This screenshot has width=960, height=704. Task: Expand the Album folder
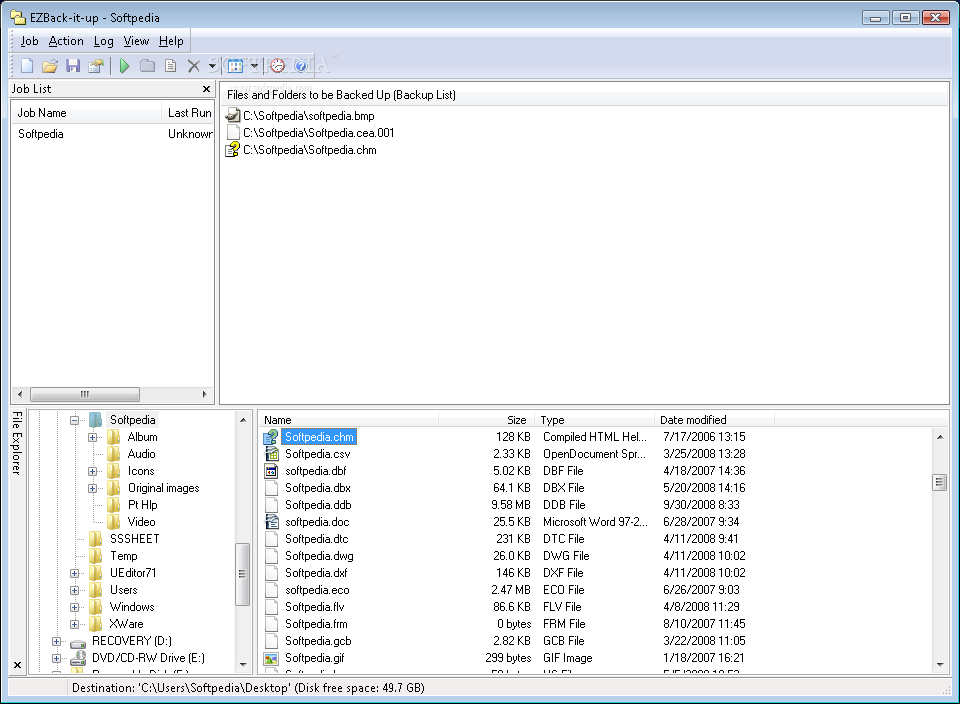tap(92, 437)
